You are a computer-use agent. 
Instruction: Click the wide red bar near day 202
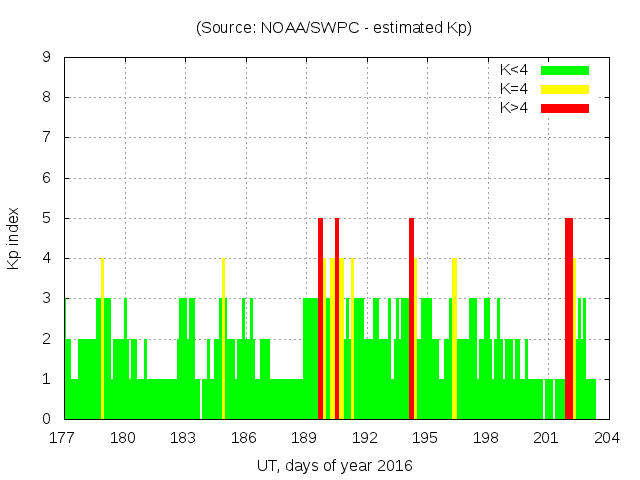pyautogui.click(x=569, y=320)
